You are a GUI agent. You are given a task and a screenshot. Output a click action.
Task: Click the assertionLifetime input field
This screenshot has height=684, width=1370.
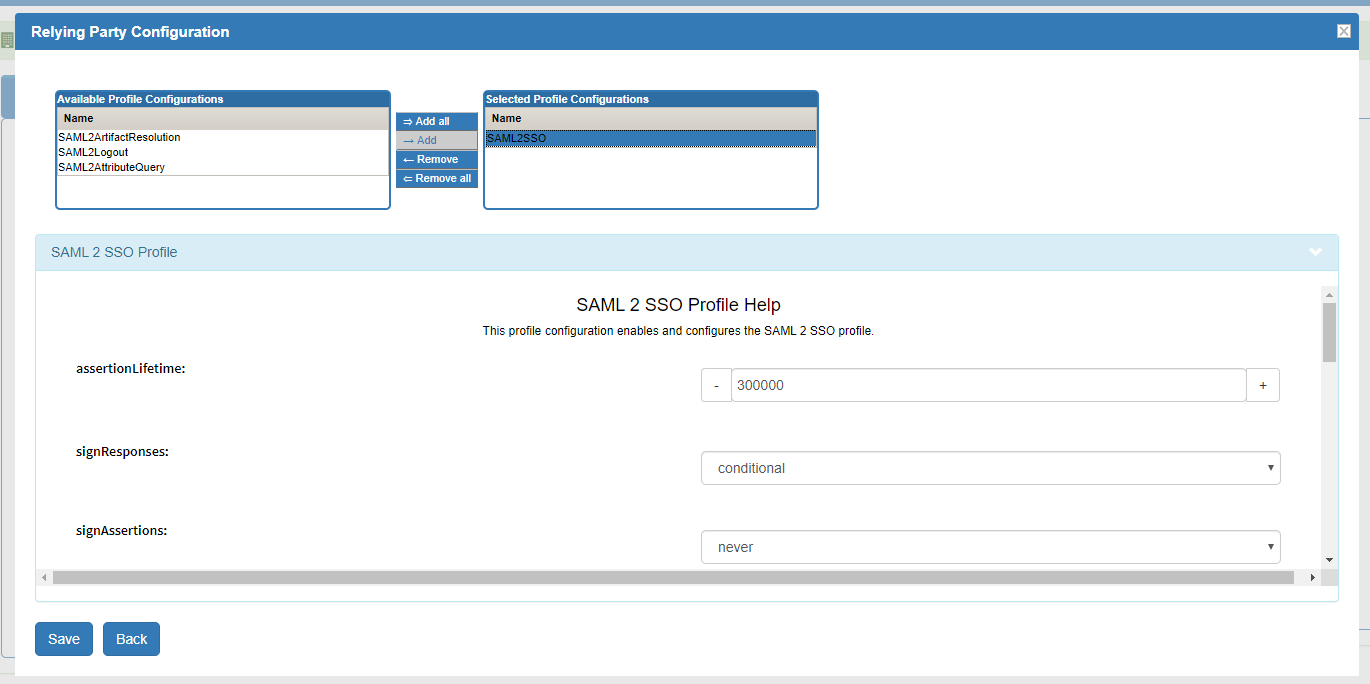[x=988, y=385]
